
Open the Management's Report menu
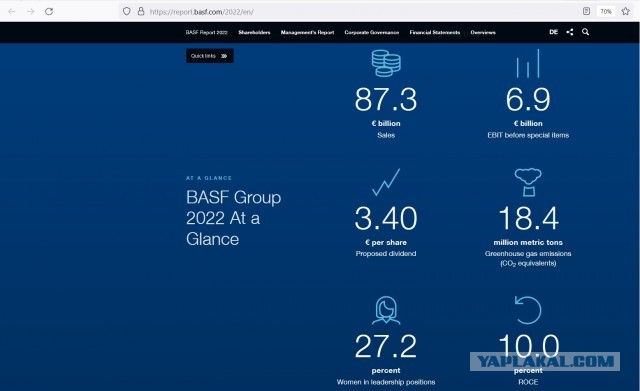tap(307, 32)
